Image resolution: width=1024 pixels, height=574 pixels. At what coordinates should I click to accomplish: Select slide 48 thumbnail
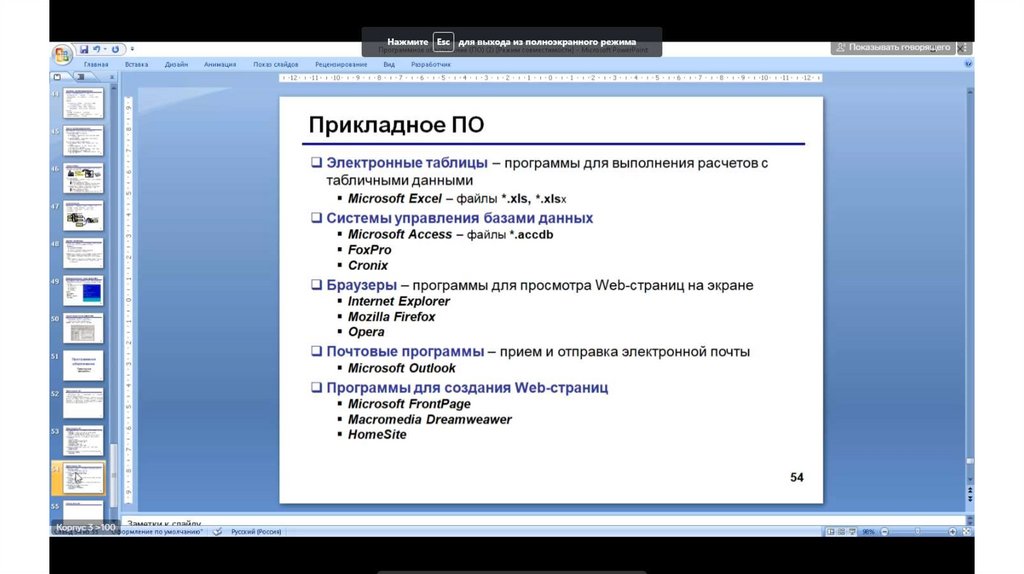click(x=83, y=253)
